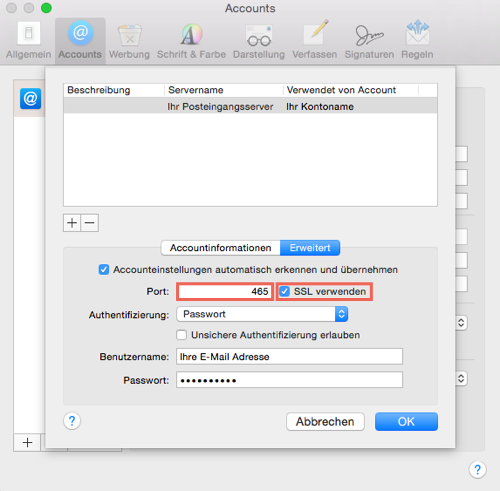Image resolution: width=500 pixels, height=491 pixels.
Task: Select the Accounts toolbar icon
Action: pos(80,40)
